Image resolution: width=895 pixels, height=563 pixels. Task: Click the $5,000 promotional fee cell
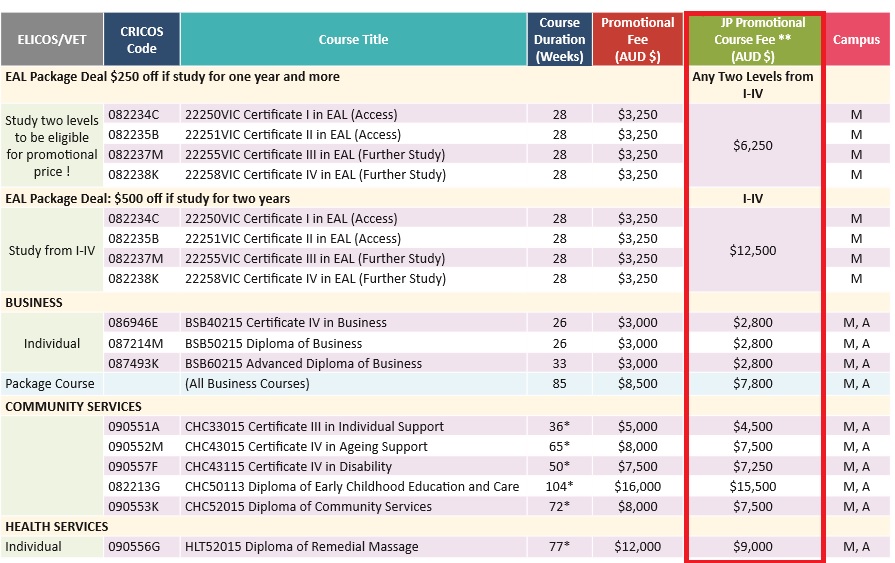click(x=638, y=427)
